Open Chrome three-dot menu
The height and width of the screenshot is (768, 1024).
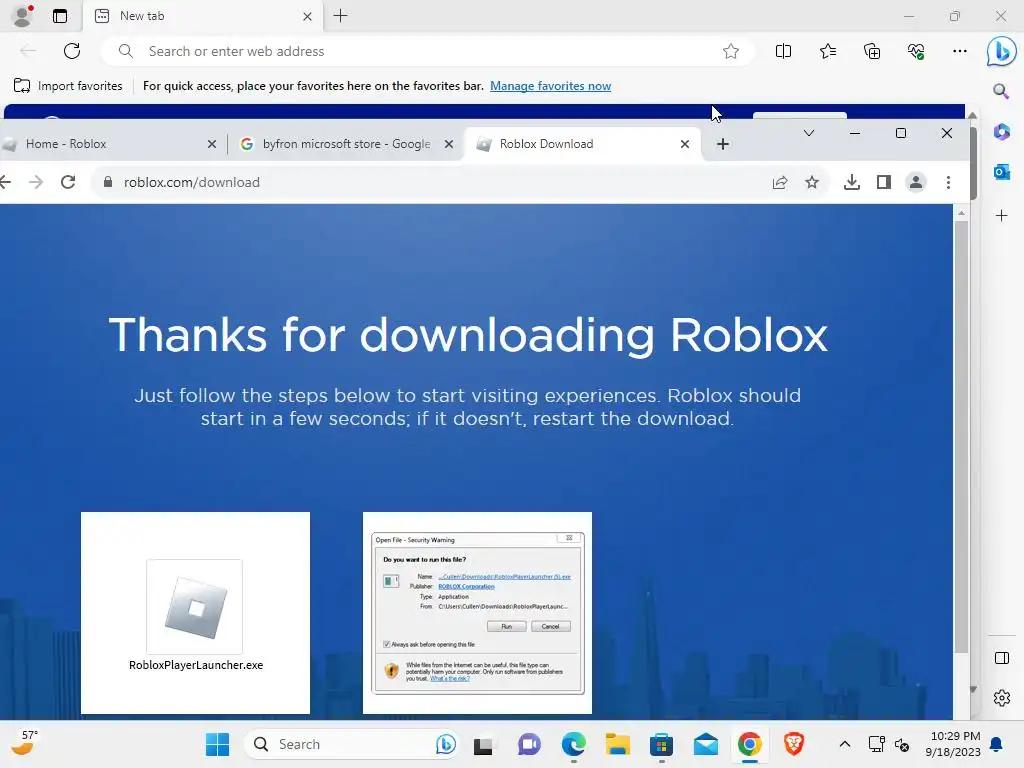[948, 182]
